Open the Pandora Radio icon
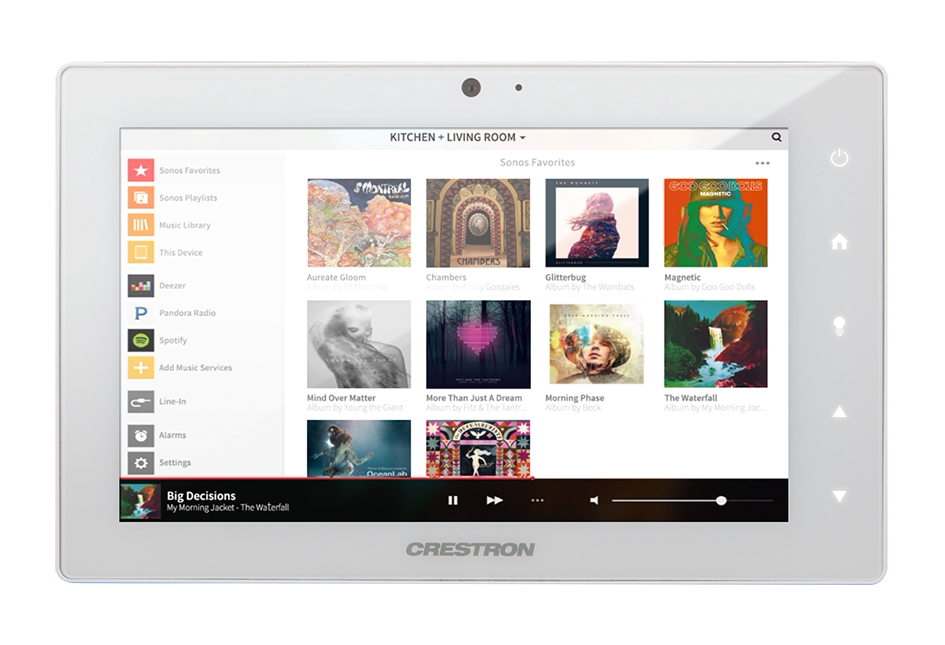Viewport: 945px width, 645px height. tap(140, 313)
